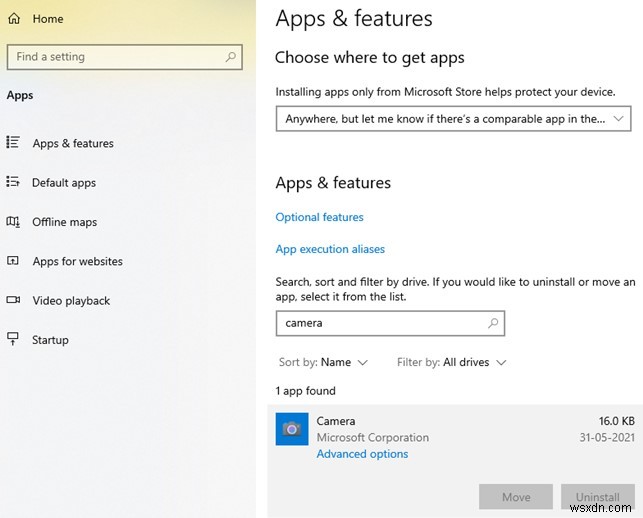Click the Apps for websites icon
Screen dimensions: 643x518
13,260
